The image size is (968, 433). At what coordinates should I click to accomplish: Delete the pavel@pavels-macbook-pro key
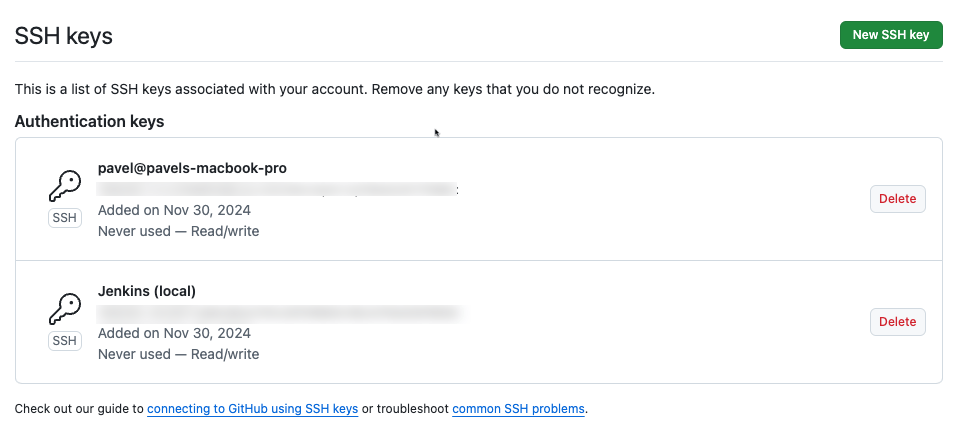tap(898, 199)
